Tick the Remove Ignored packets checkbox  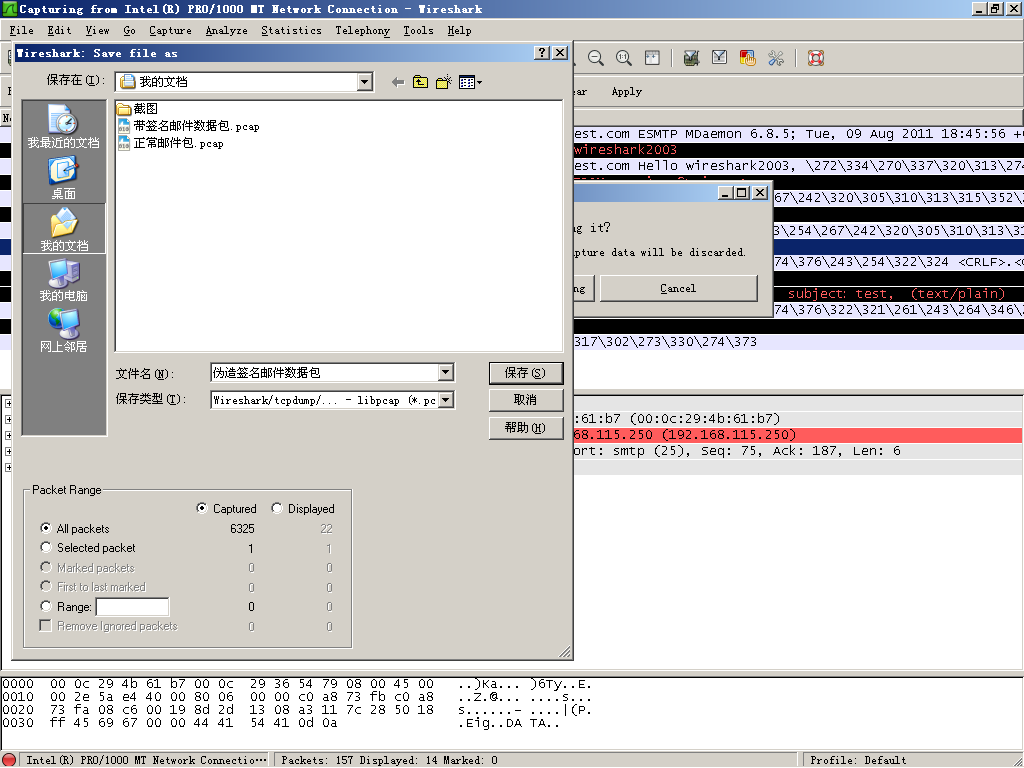click(46, 626)
